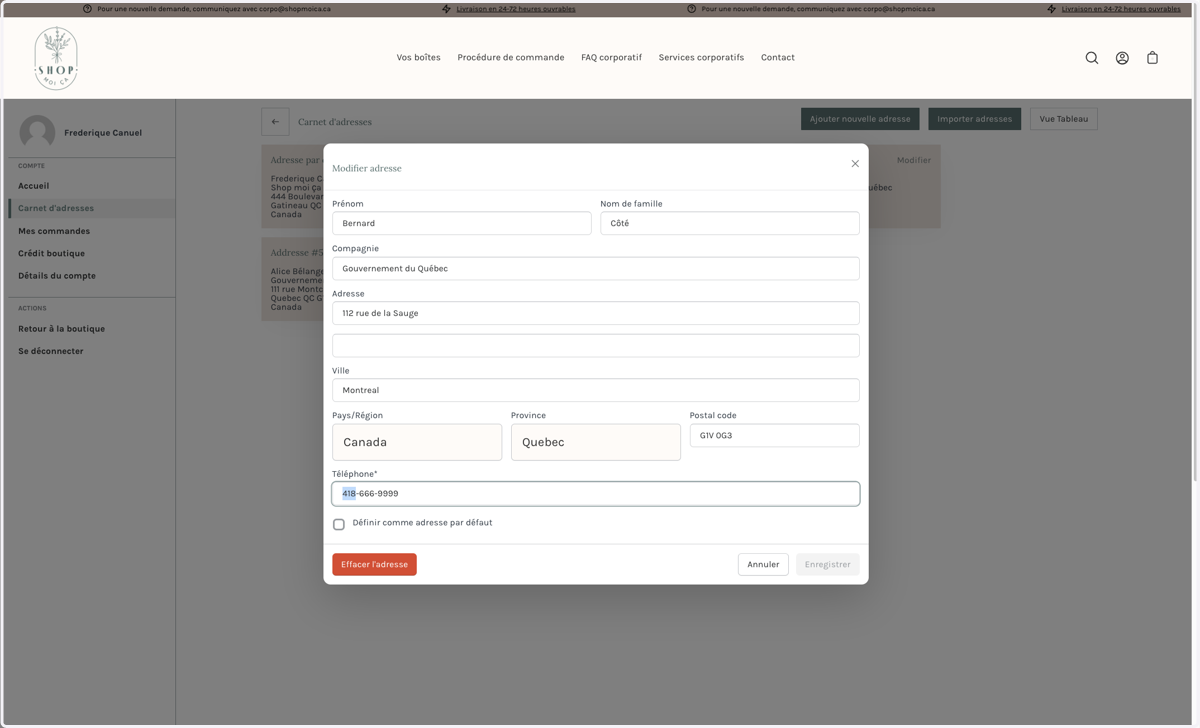This screenshot has height=728, width=1200.
Task: Click the Compagnie field
Action: [x=596, y=268]
